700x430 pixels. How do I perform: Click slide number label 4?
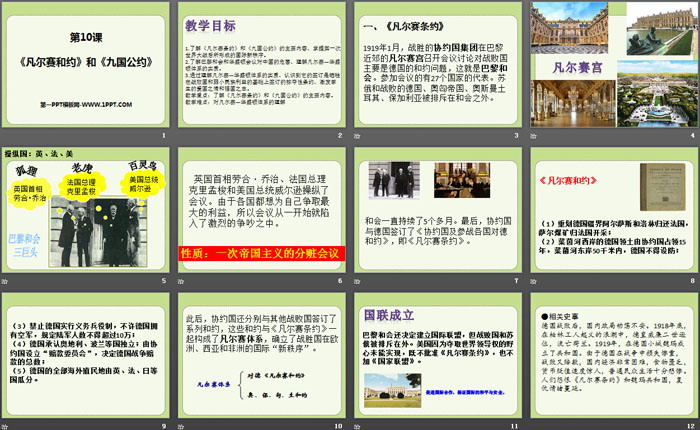point(692,135)
